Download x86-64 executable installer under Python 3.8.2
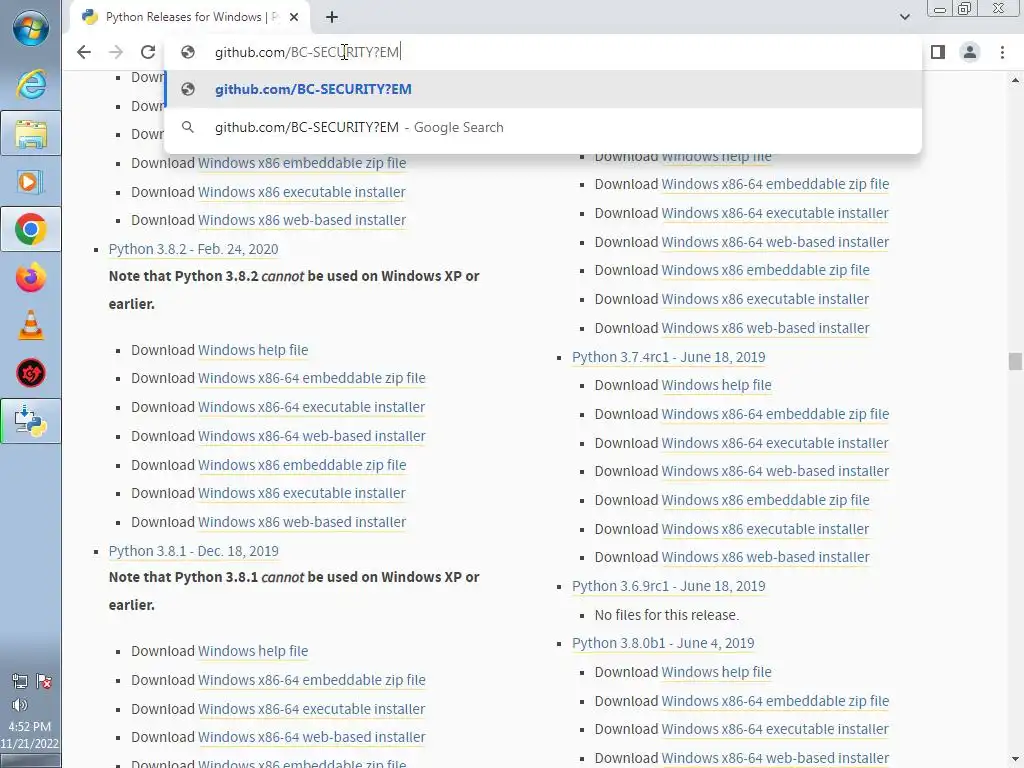 (312, 408)
